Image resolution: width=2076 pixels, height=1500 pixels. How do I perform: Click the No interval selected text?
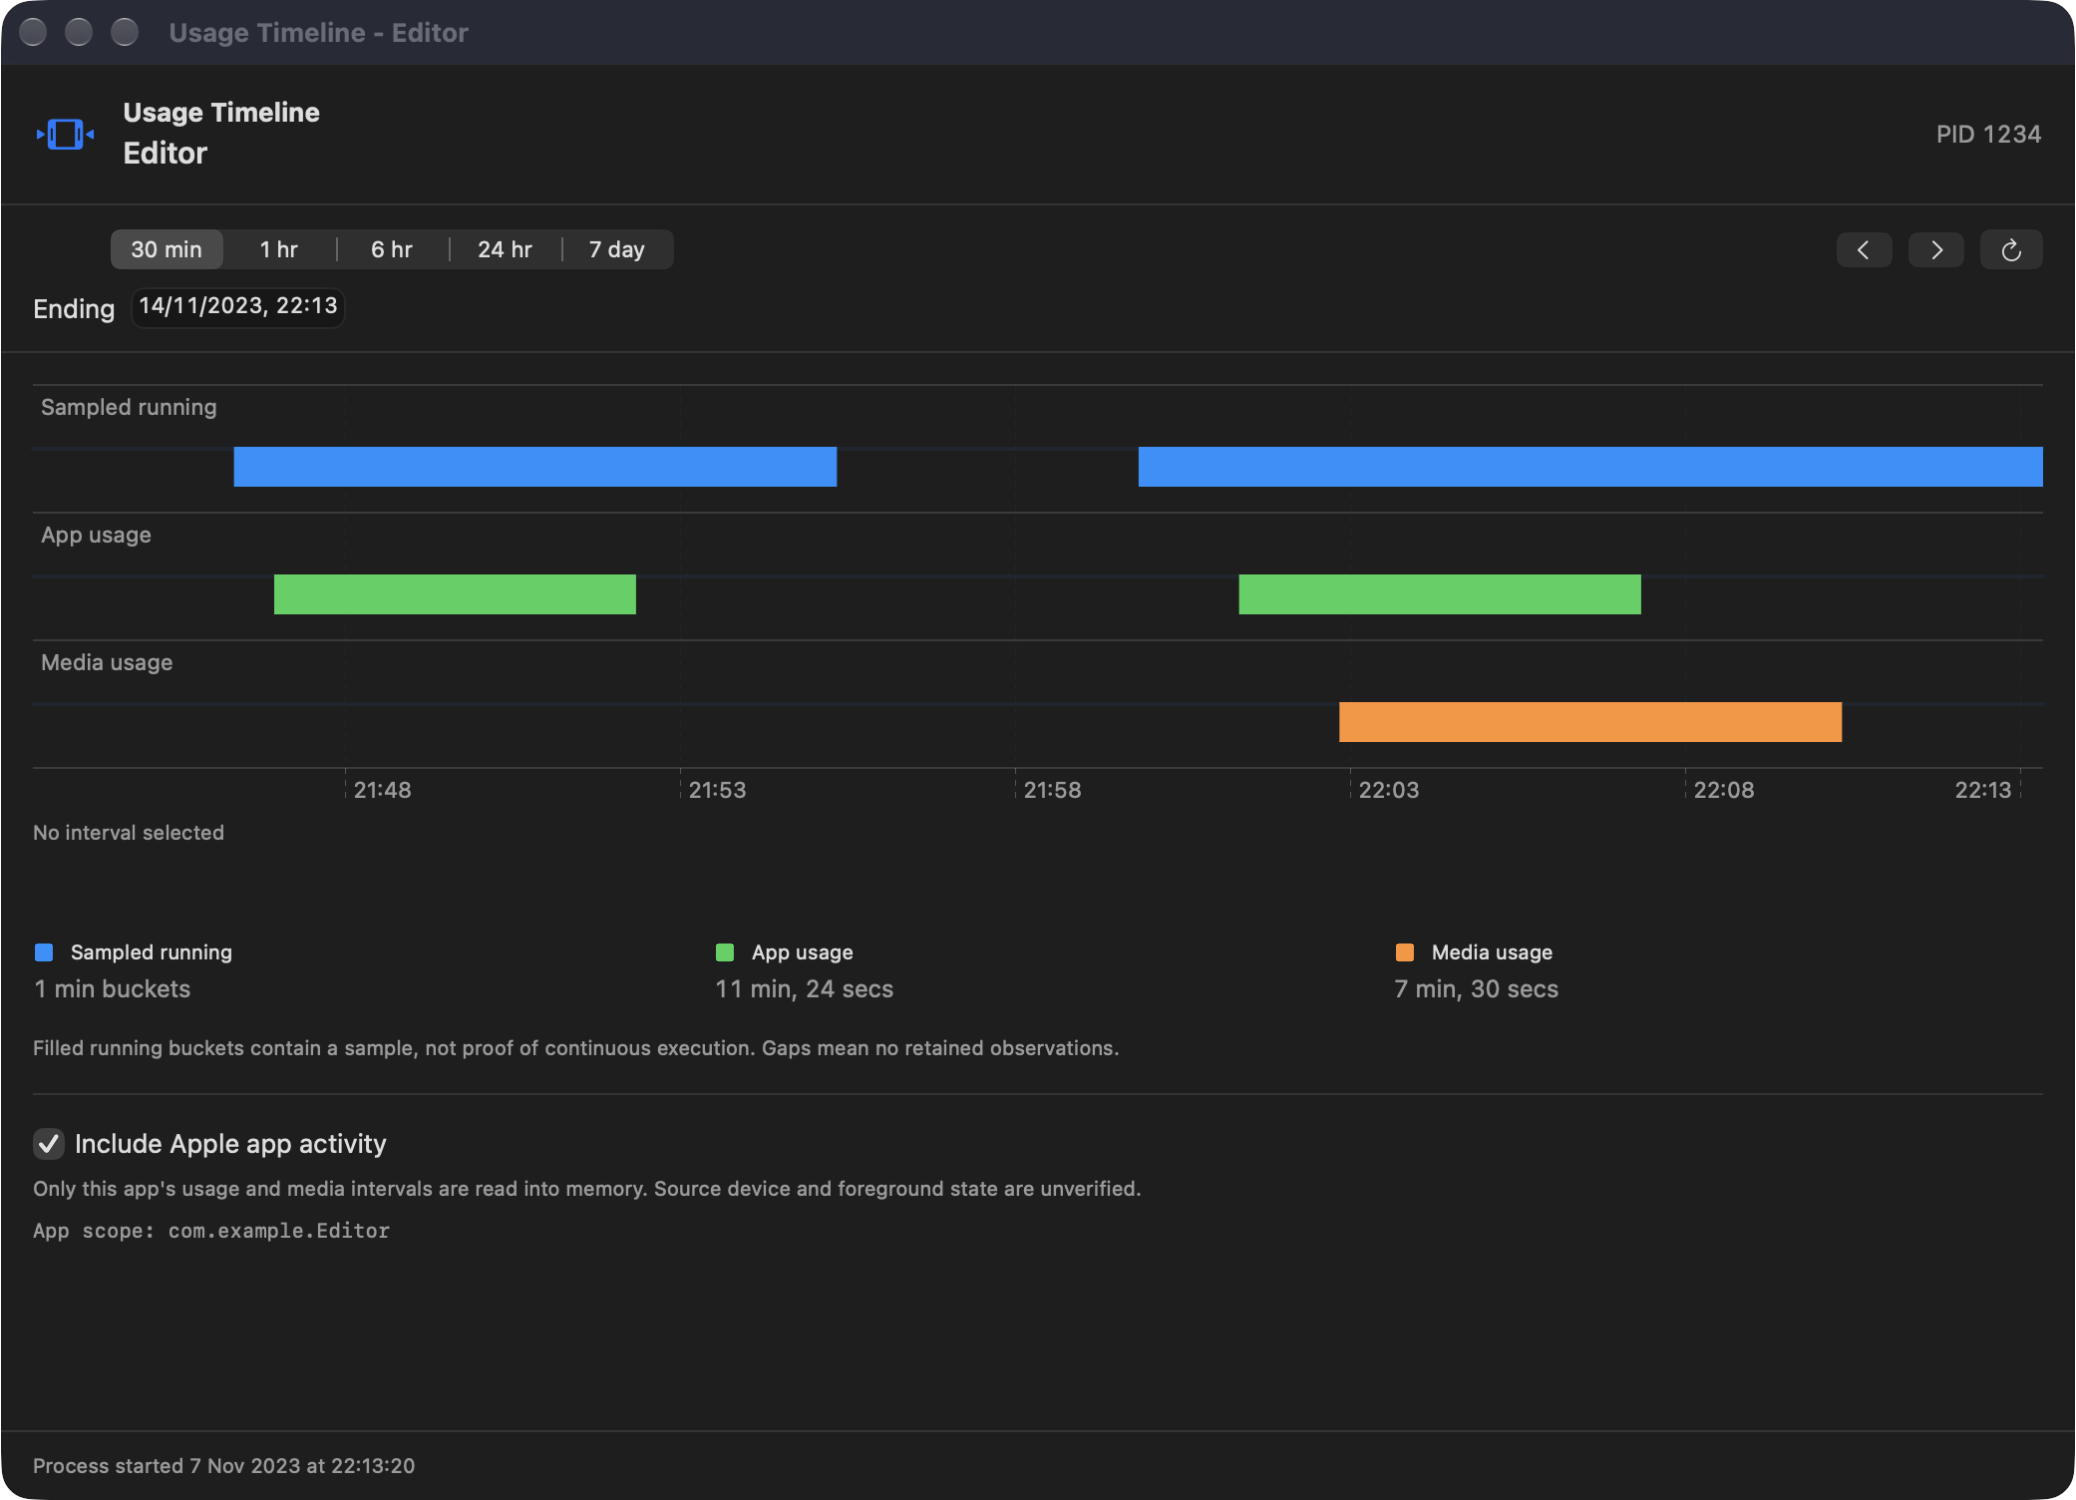pyautogui.click(x=129, y=832)
